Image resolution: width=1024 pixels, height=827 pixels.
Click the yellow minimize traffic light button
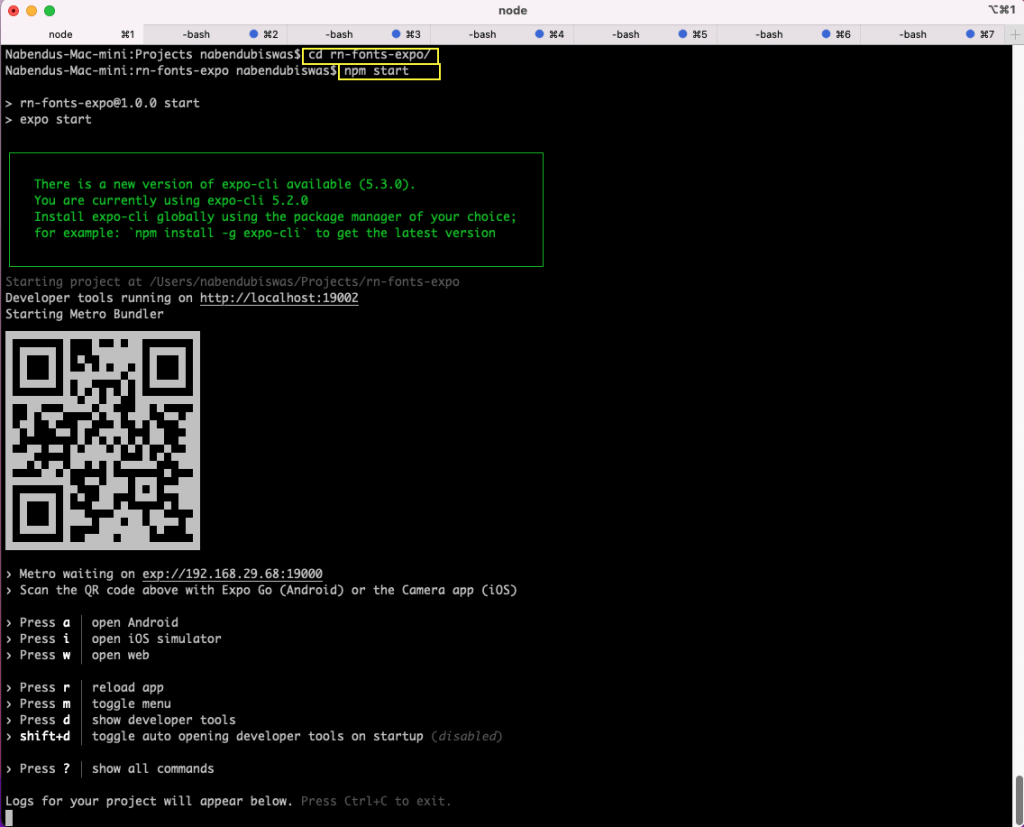[29, 10]
